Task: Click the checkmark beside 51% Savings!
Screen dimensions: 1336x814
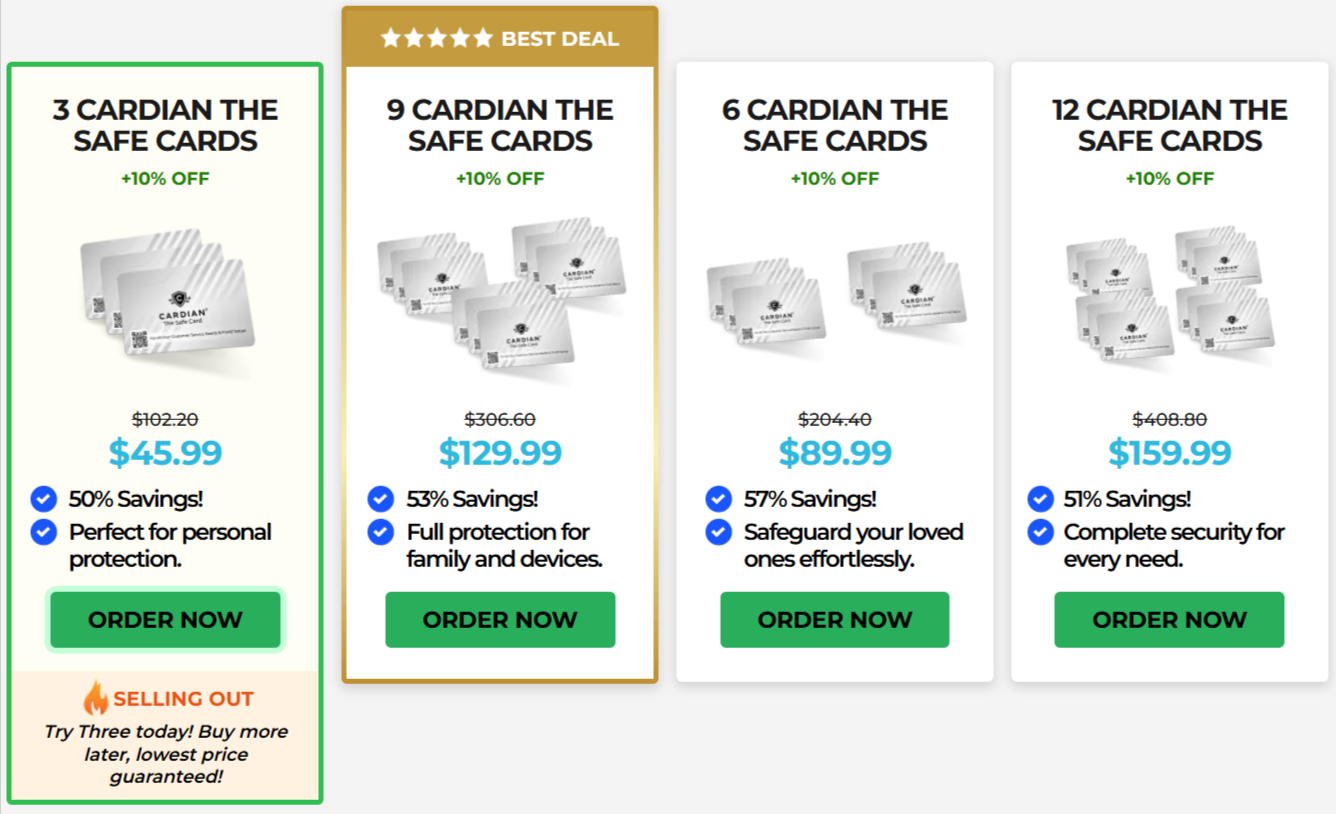Action: tap(1041, 498)
